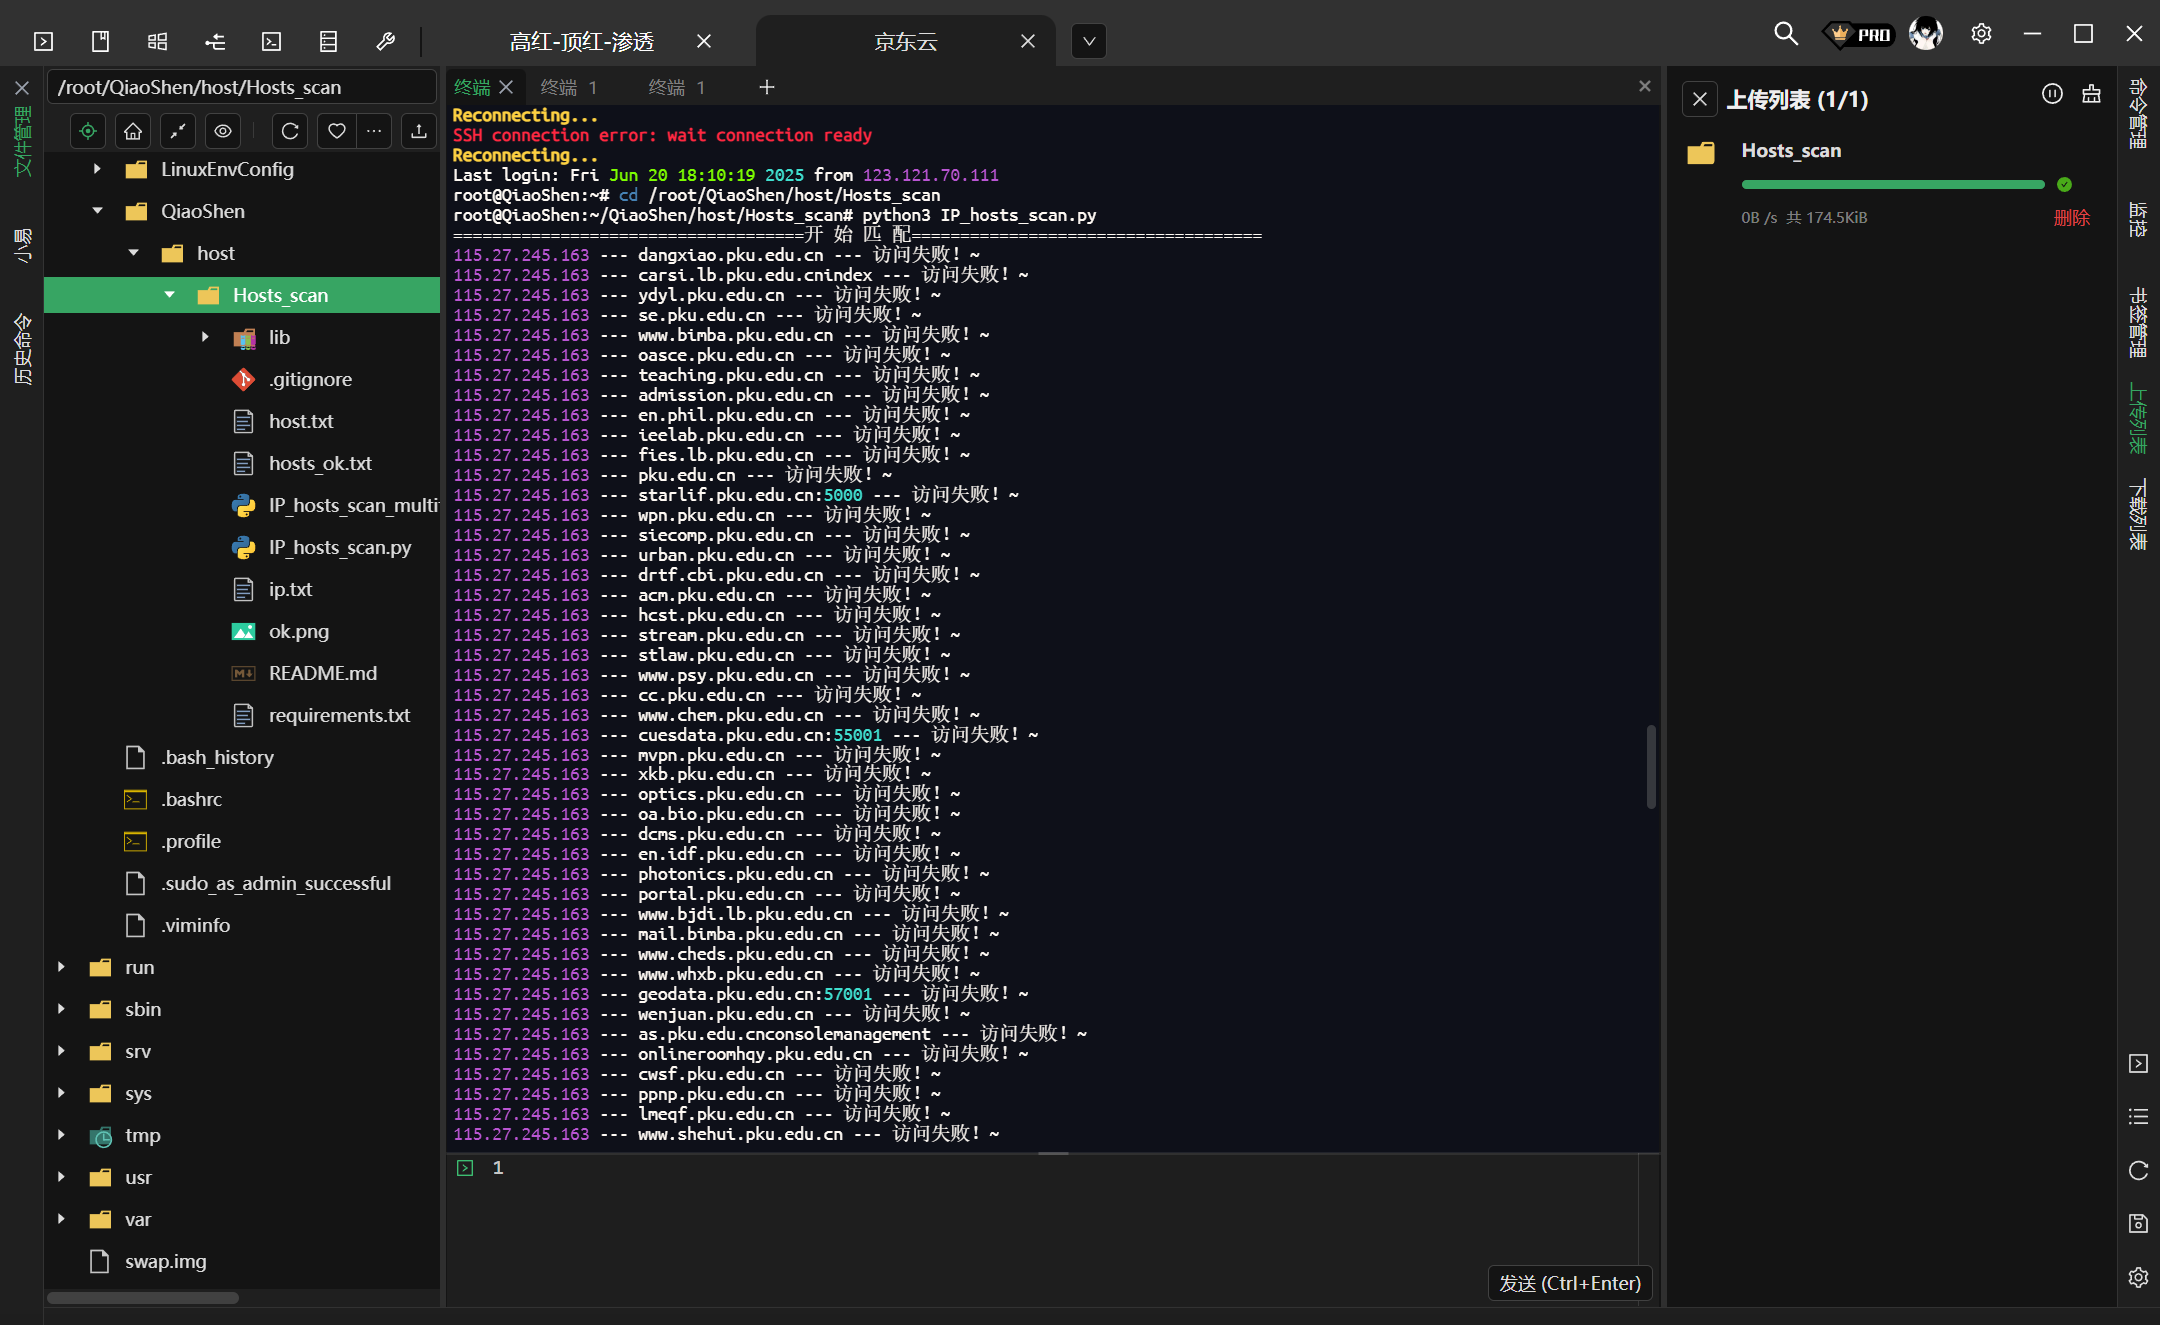Open search with the magnifier icon
The width and height of the screenshot is (2160, 1325).
1785,35
